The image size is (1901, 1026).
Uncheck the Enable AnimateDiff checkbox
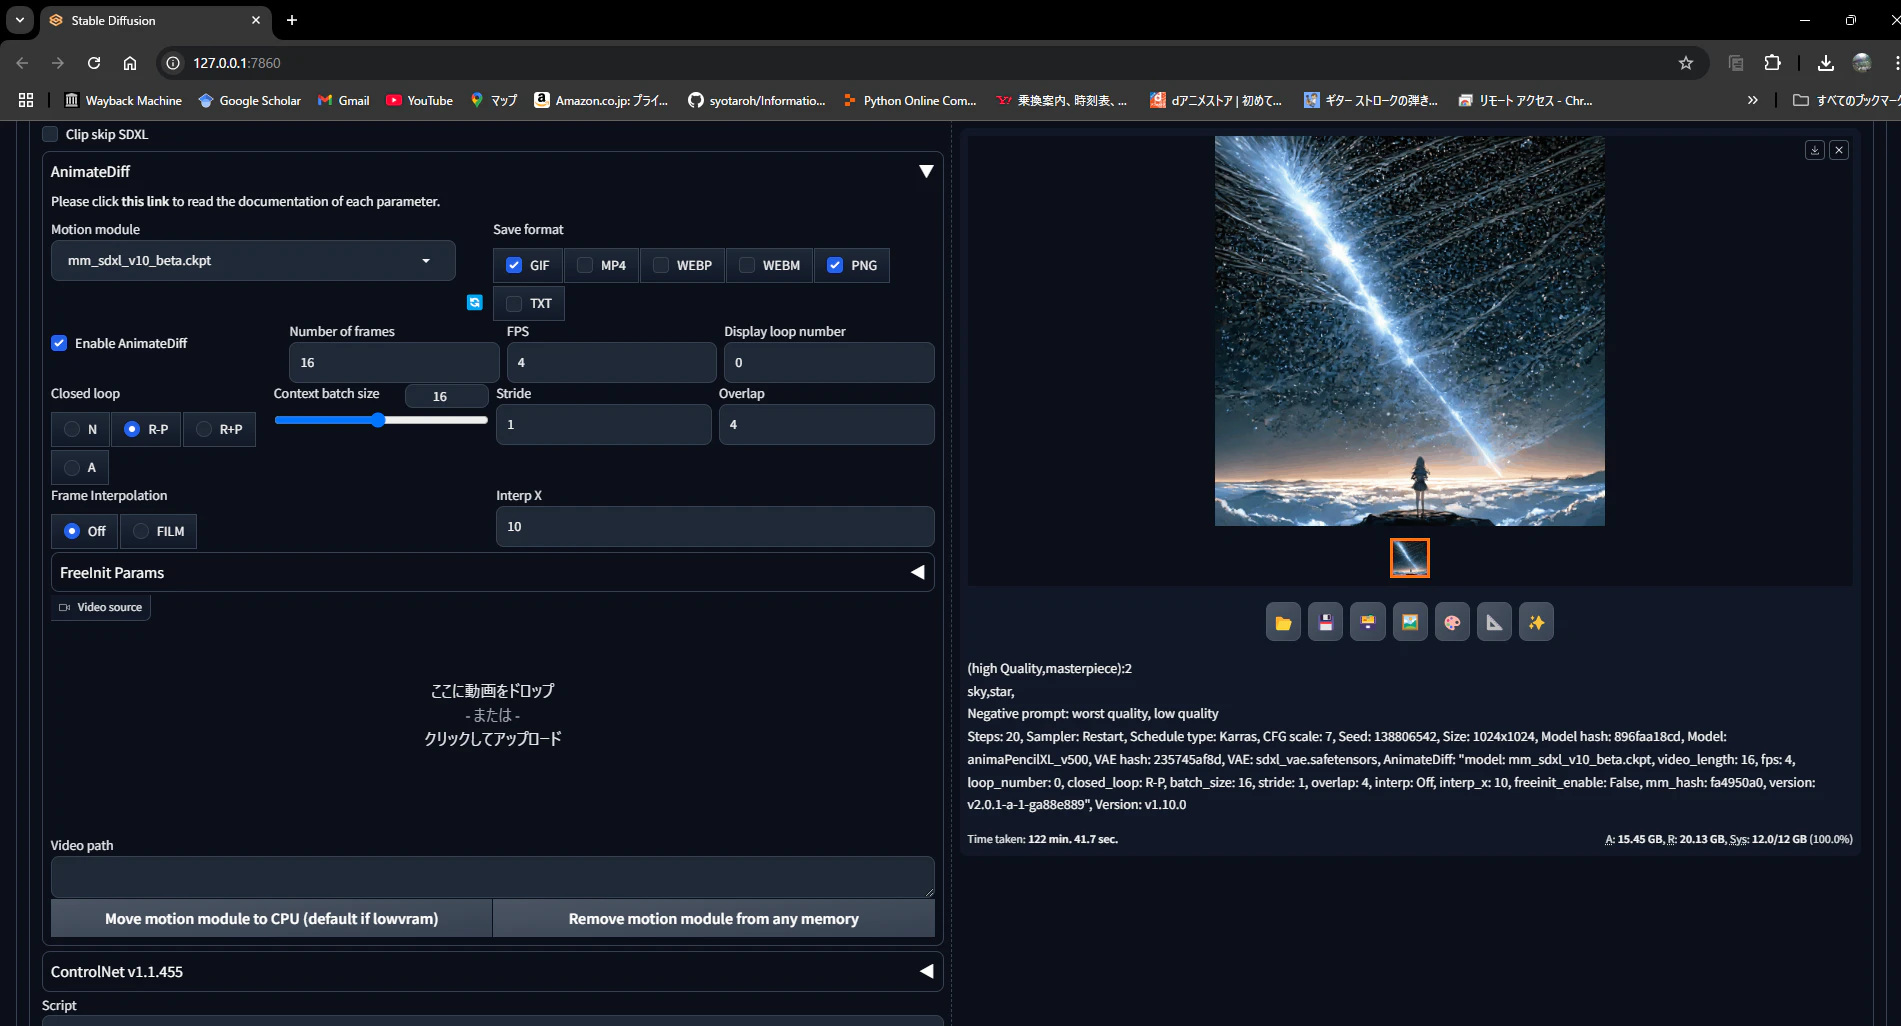click(59, 343)
